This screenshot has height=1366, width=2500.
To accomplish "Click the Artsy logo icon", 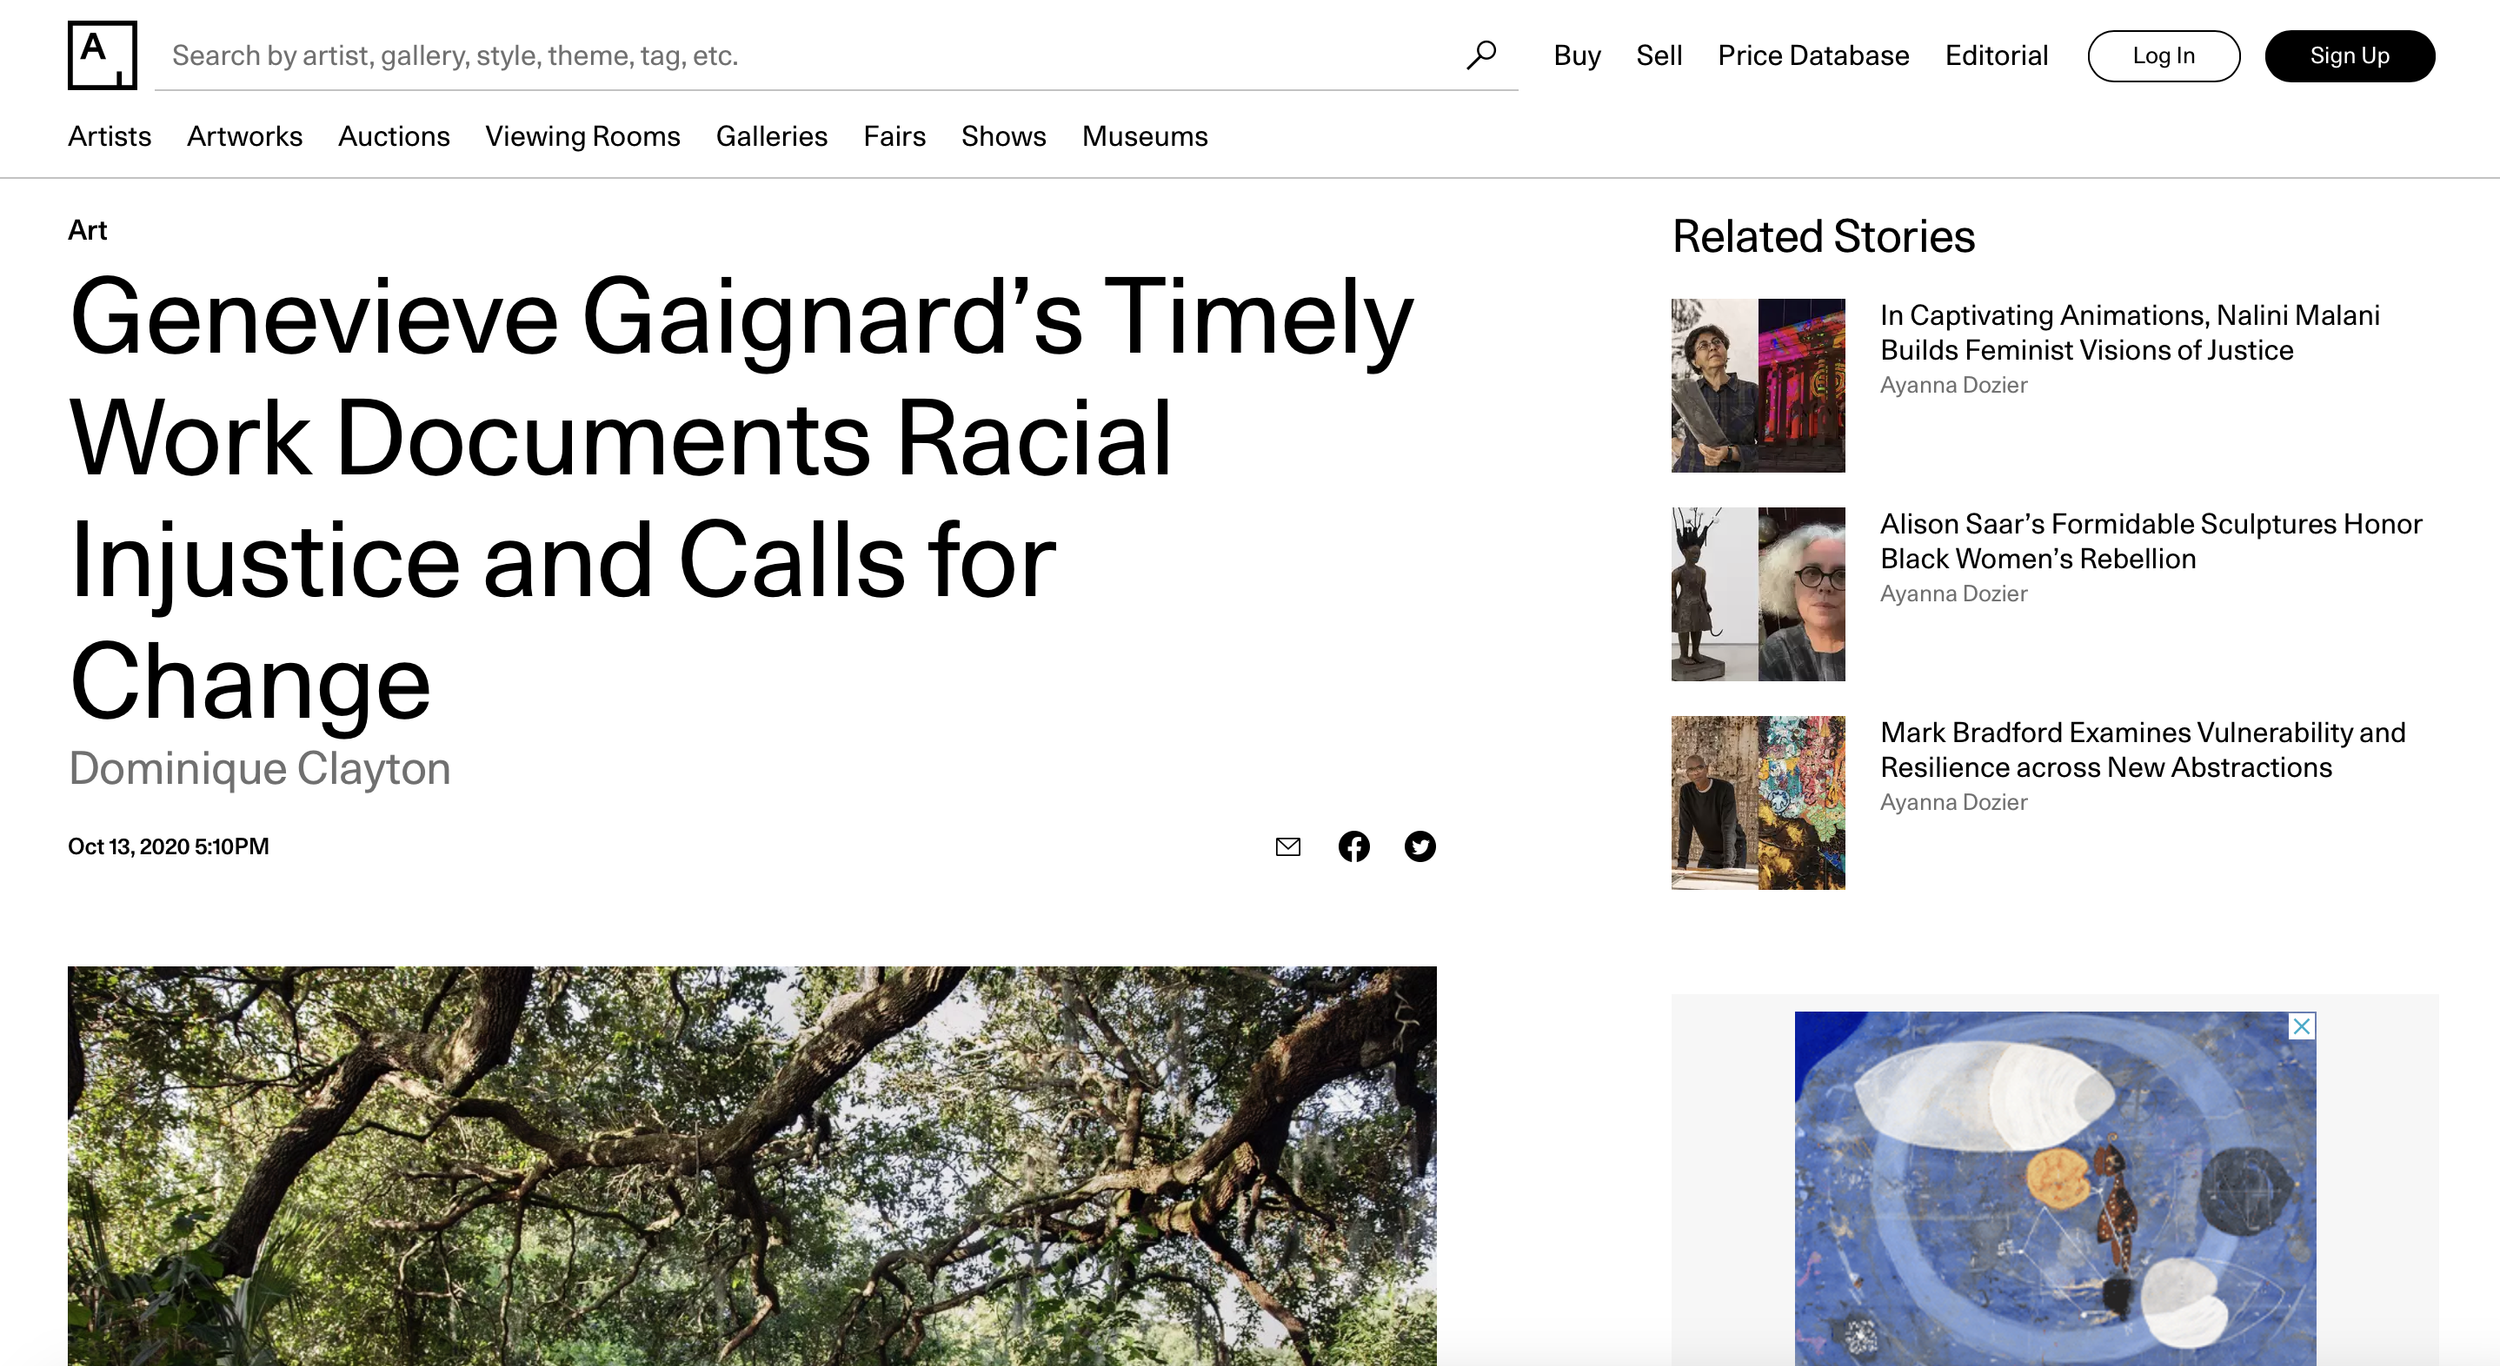I will point(102,55).
